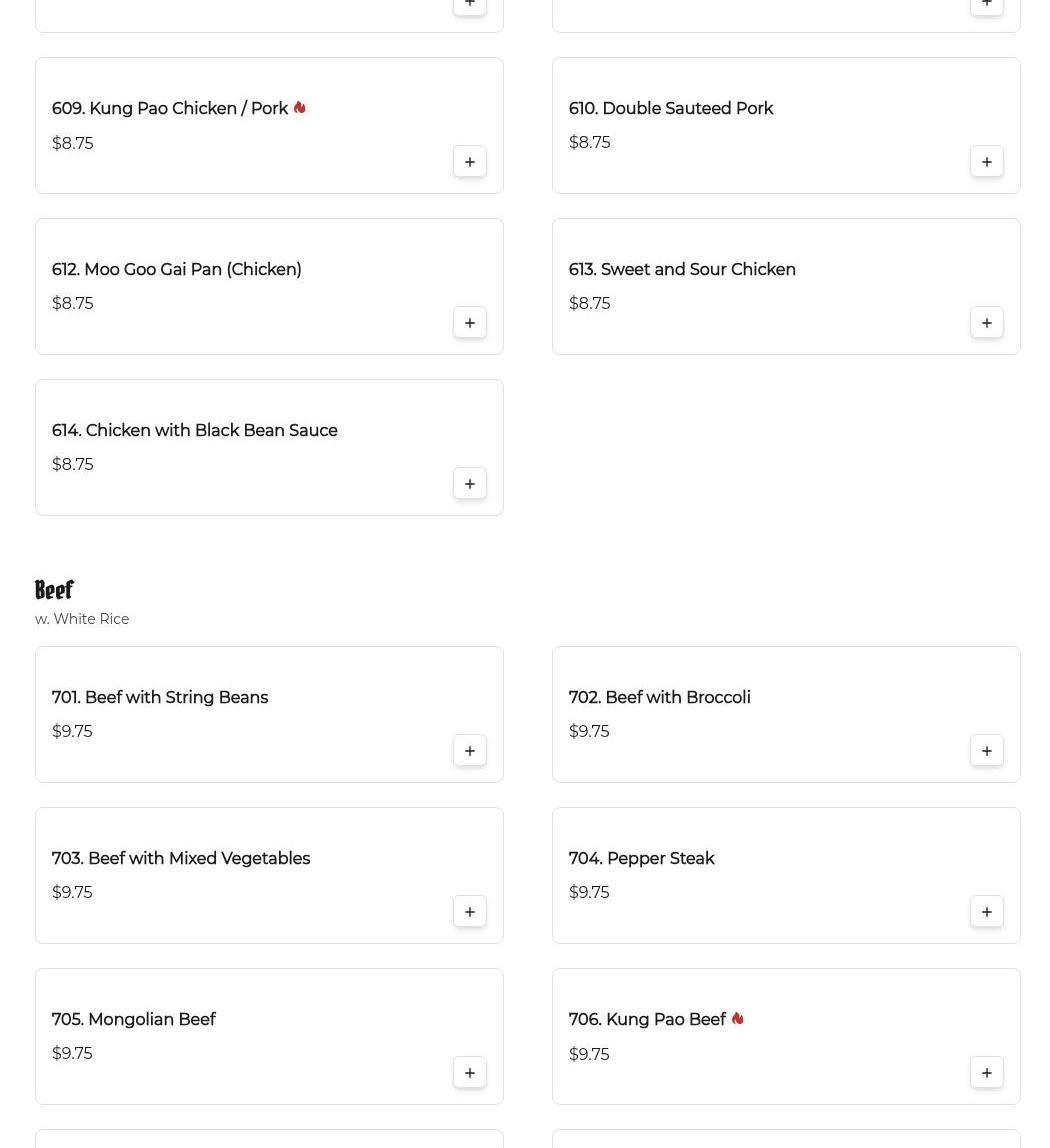
Task: Add Chicken with Black Bean Sauce
Action: tap(469, 484)
